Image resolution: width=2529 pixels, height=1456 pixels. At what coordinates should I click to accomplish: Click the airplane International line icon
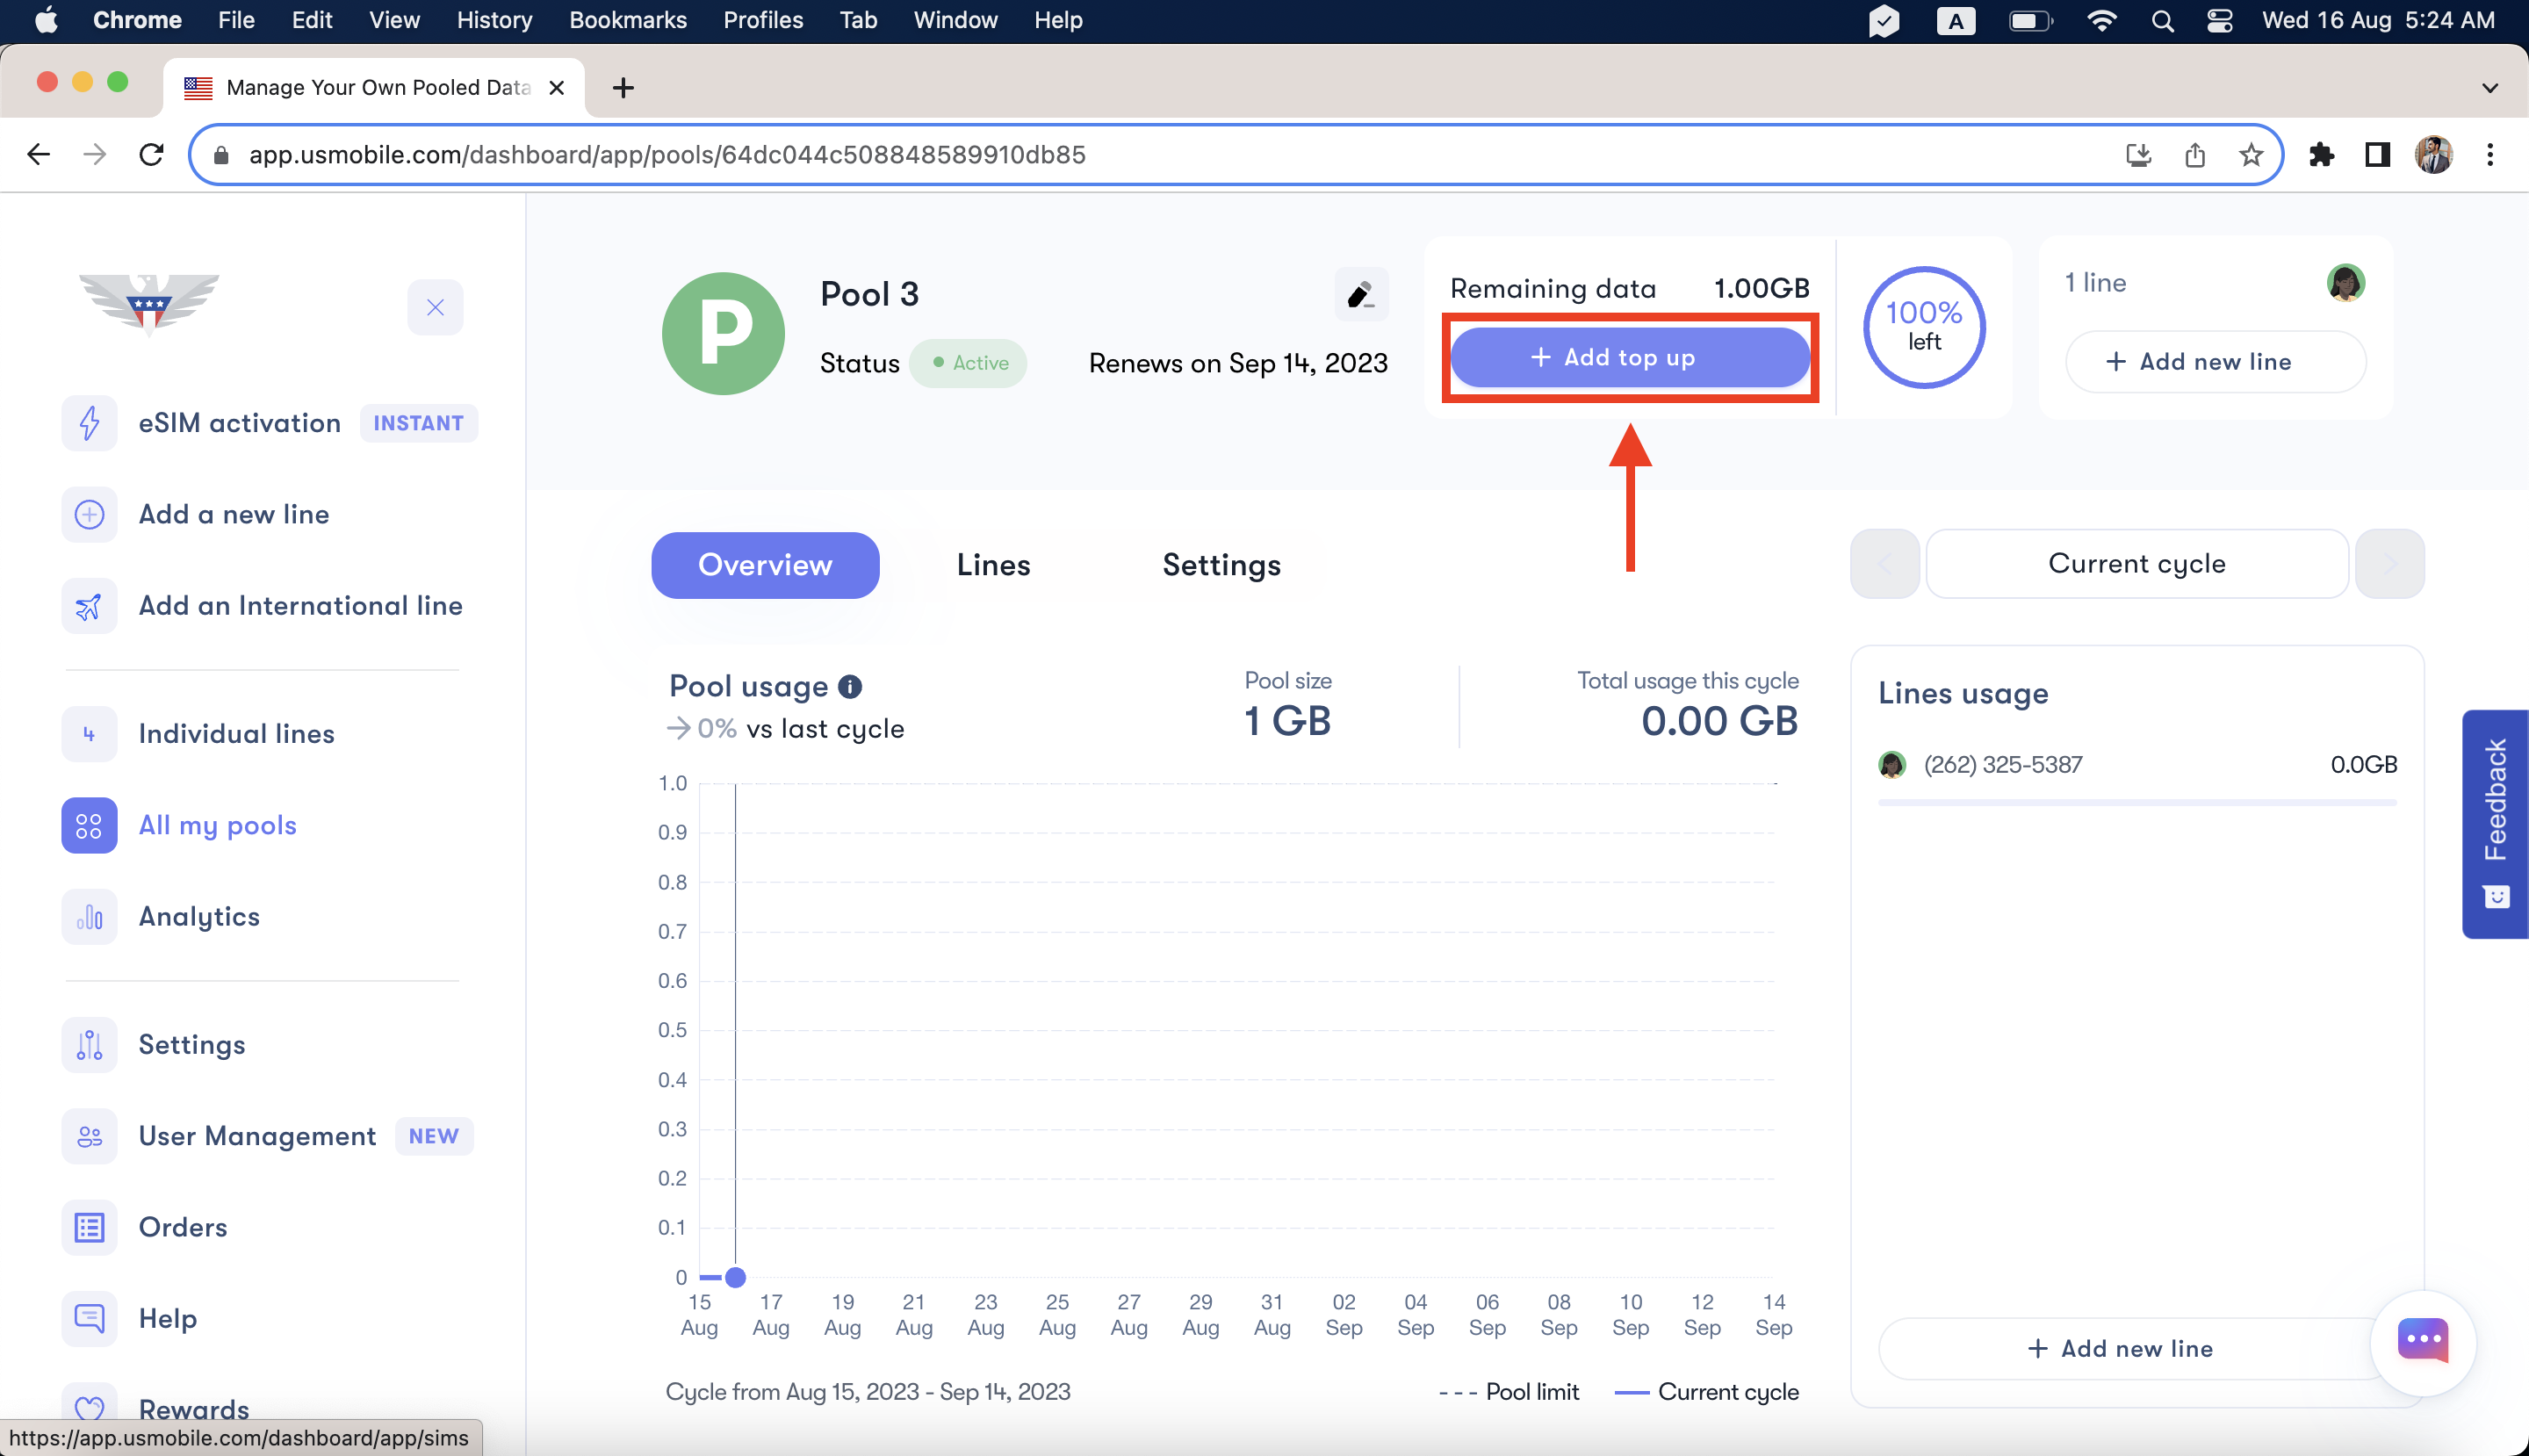point(89,605)
